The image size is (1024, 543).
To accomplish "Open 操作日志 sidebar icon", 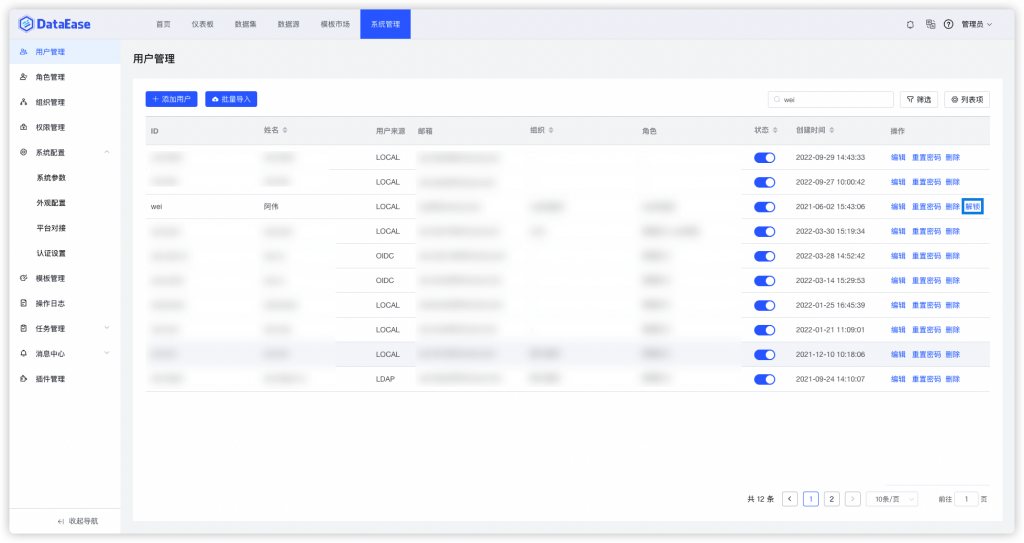I will point(24,303).
